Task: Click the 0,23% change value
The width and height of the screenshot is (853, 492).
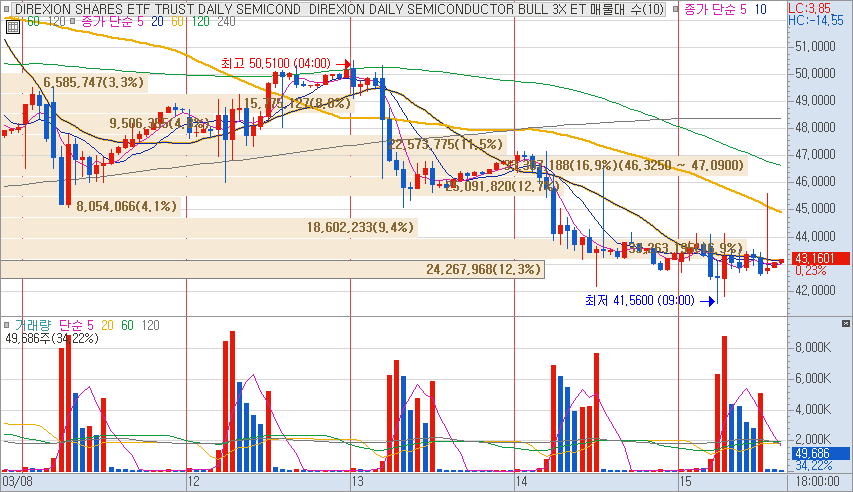Action: click(810, 270)
